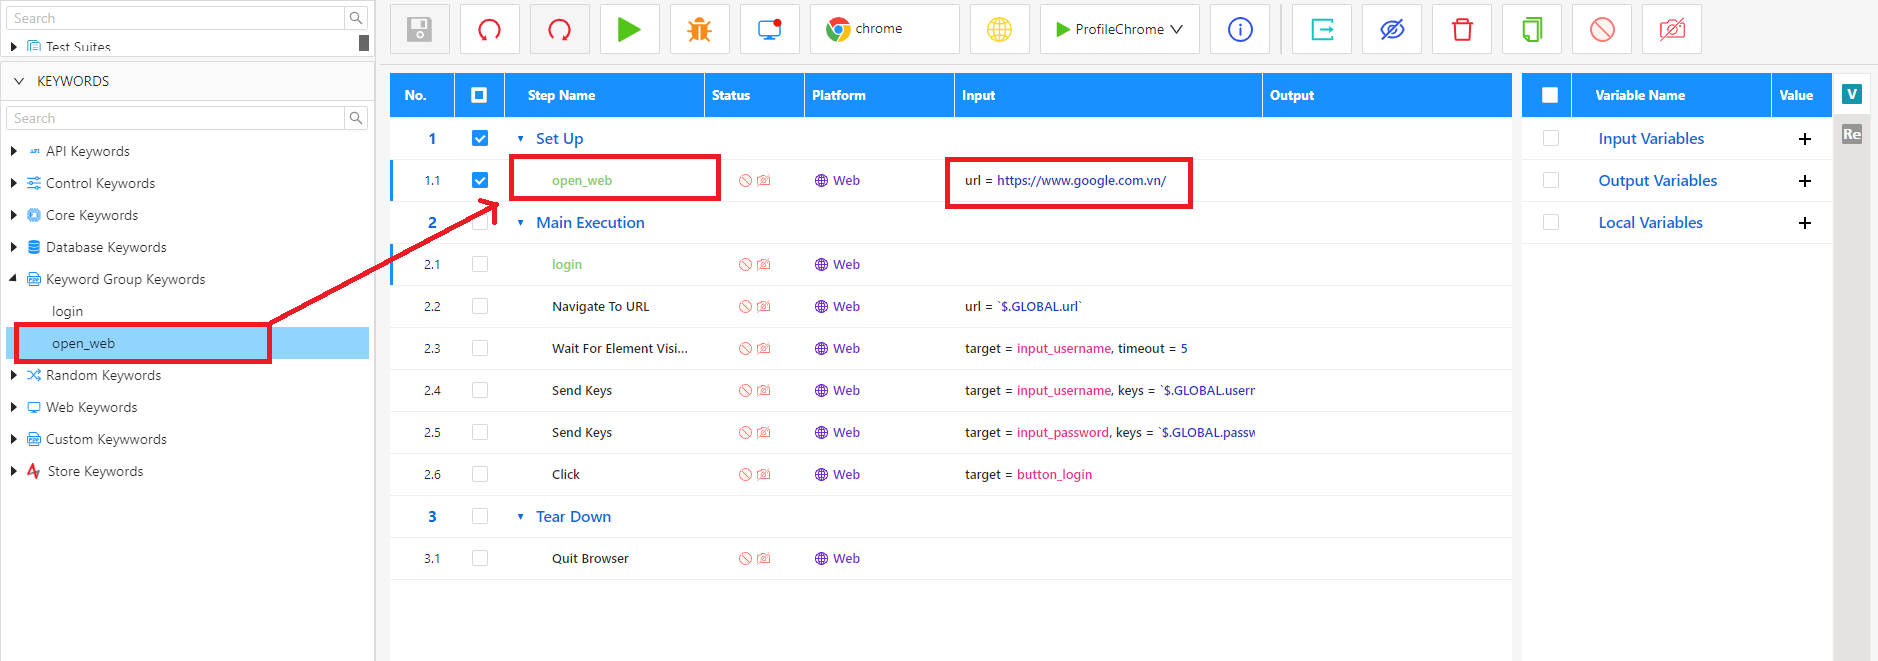Click the button_login target value

[x=1054, y=475]
